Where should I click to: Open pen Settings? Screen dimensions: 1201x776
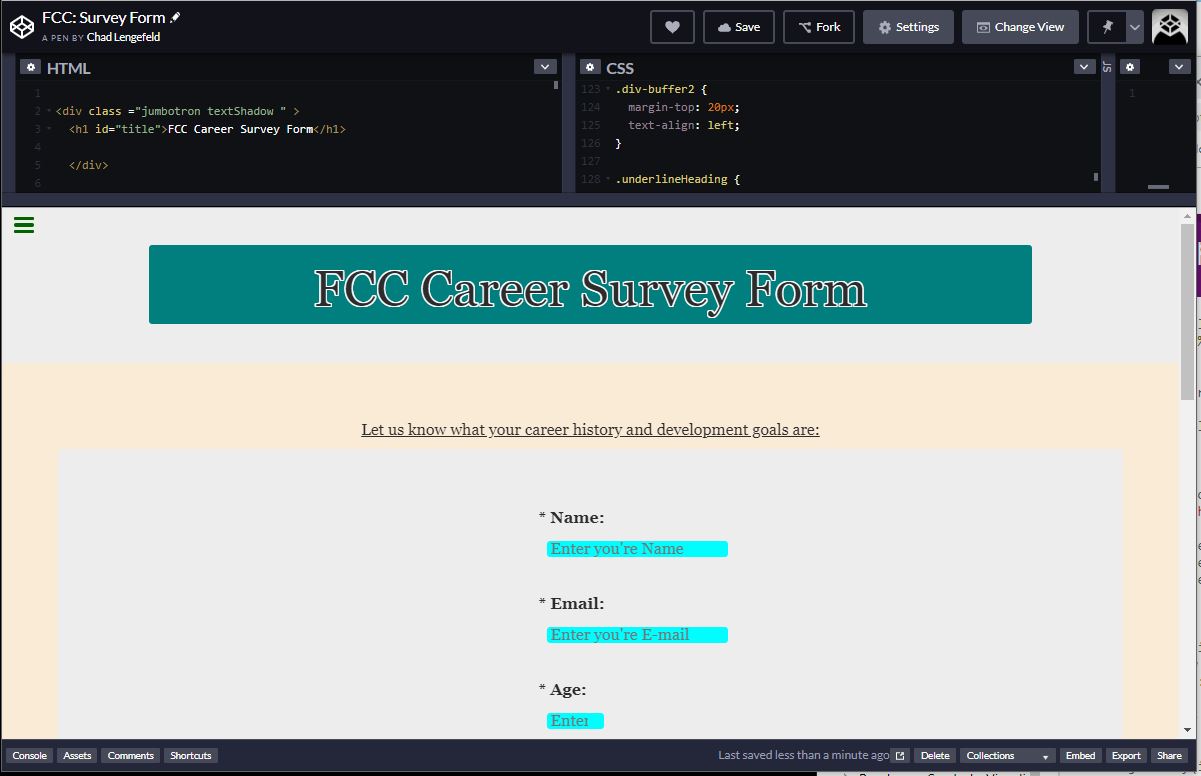coord(908,27)
